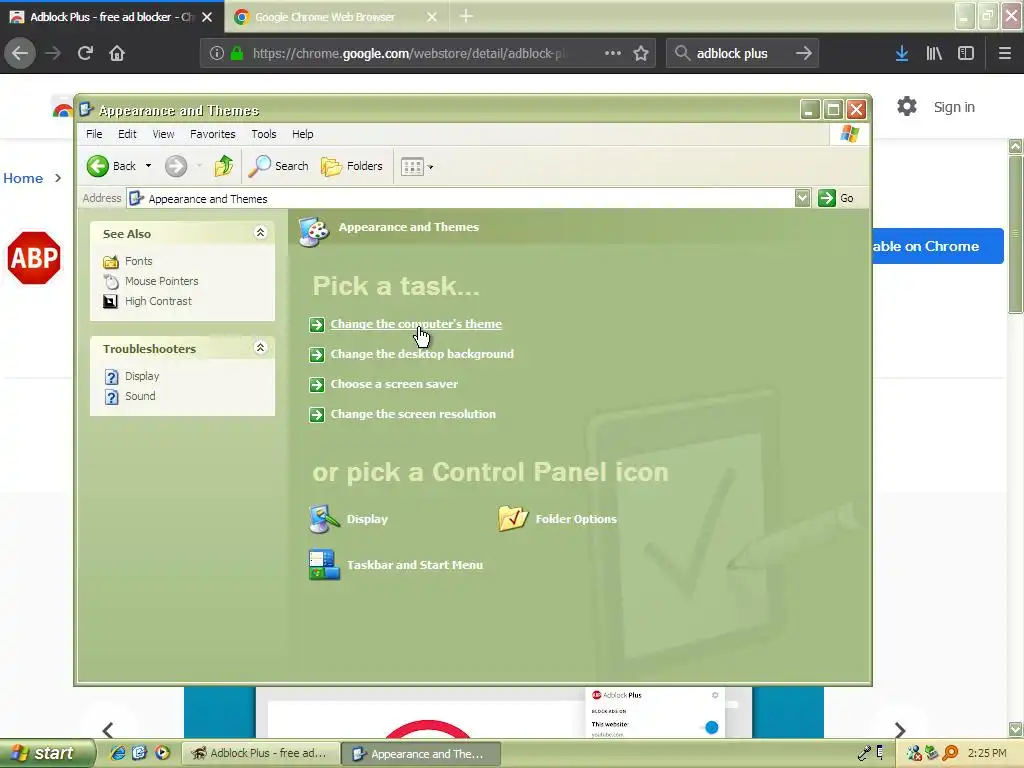The height and width of the screenshot is (768, 1024).
Task: Click Change the desktop background
Action: 422,354
